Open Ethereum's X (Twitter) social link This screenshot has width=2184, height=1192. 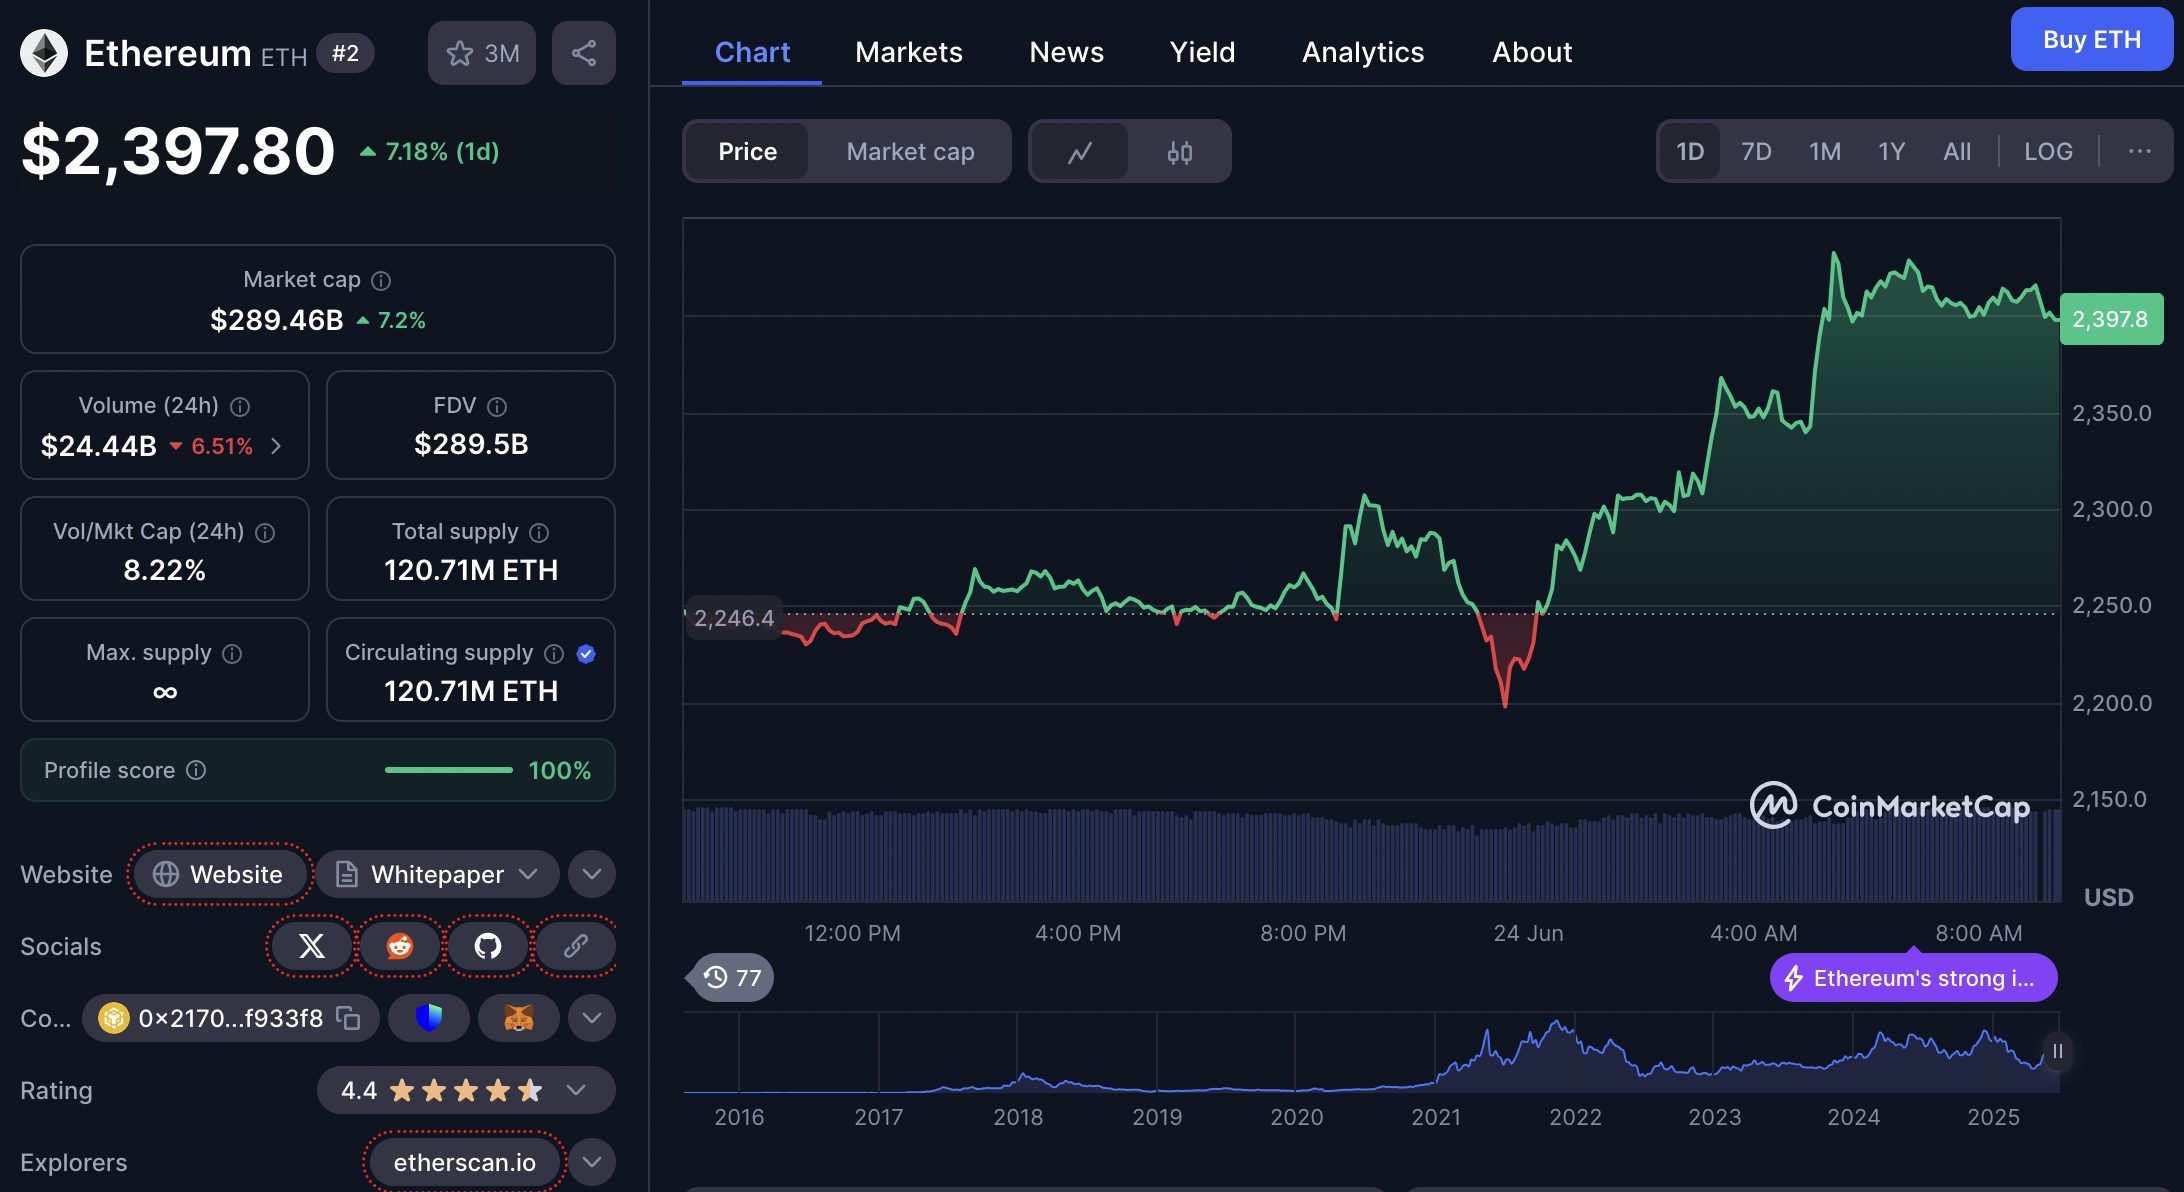pyautogui.click(x=312, y=946)
